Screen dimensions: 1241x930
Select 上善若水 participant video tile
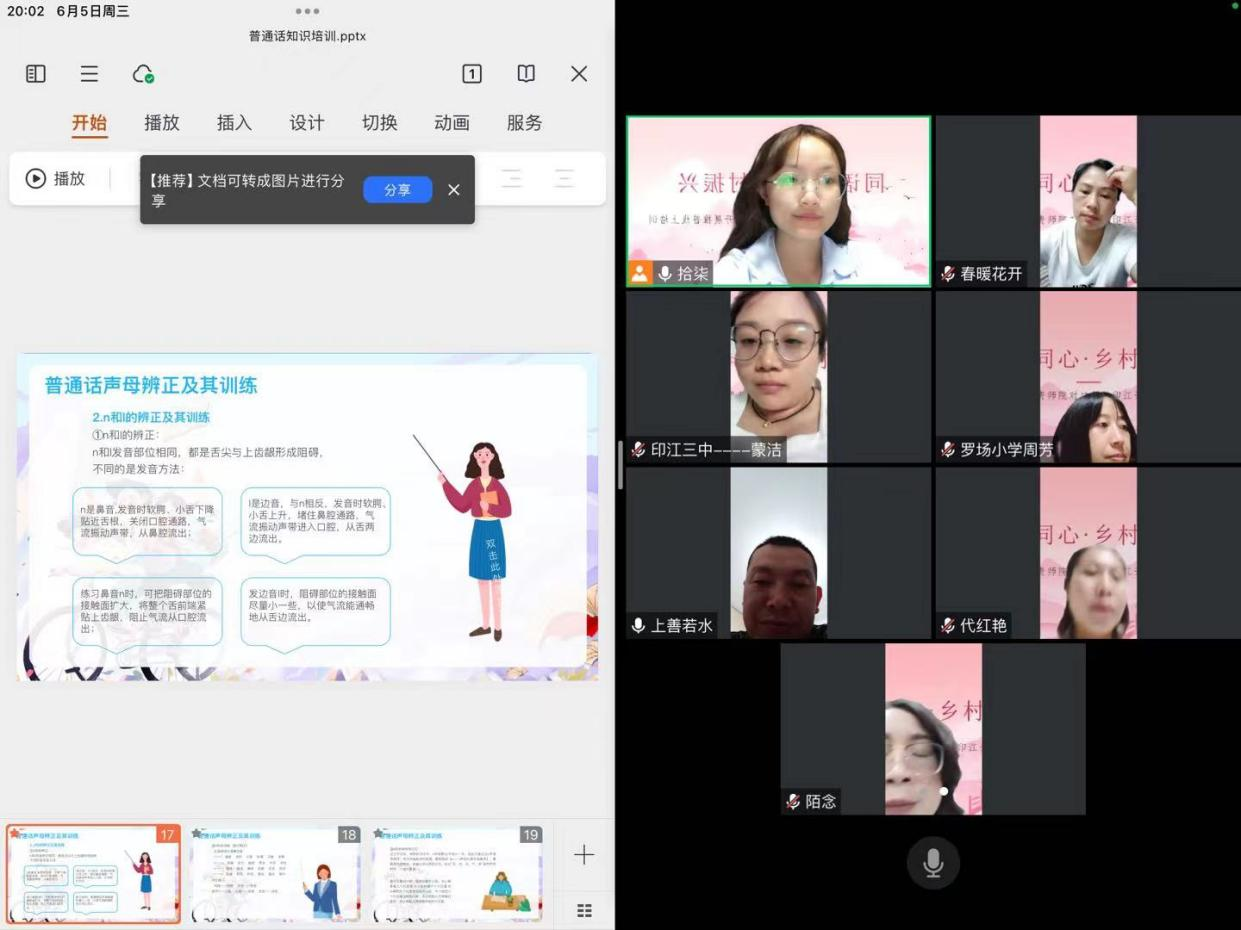click(778, 553)
